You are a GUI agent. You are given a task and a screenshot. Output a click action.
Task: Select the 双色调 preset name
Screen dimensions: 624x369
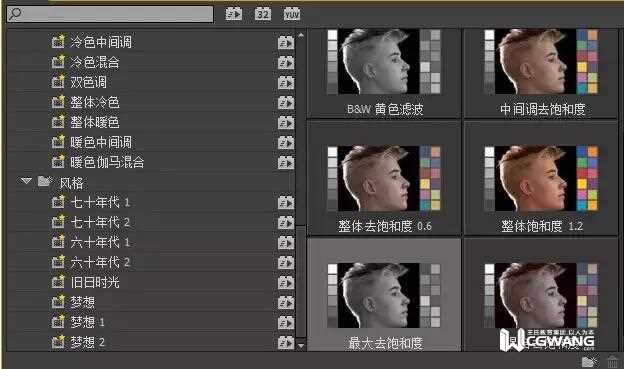pos(88,82)
